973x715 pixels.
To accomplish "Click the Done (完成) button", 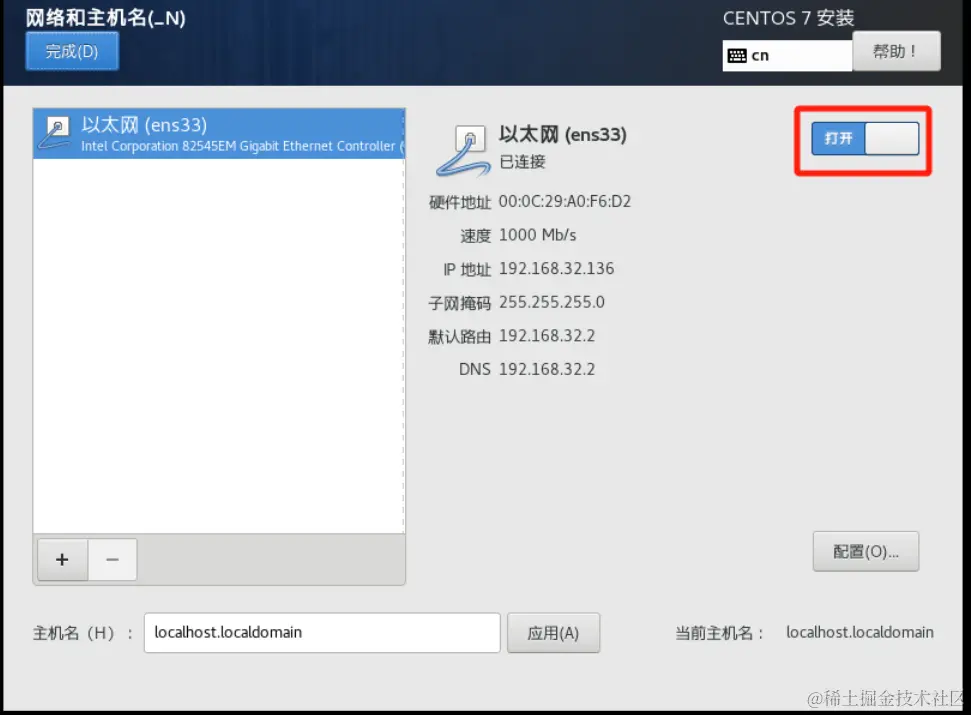I will [72, 52].
